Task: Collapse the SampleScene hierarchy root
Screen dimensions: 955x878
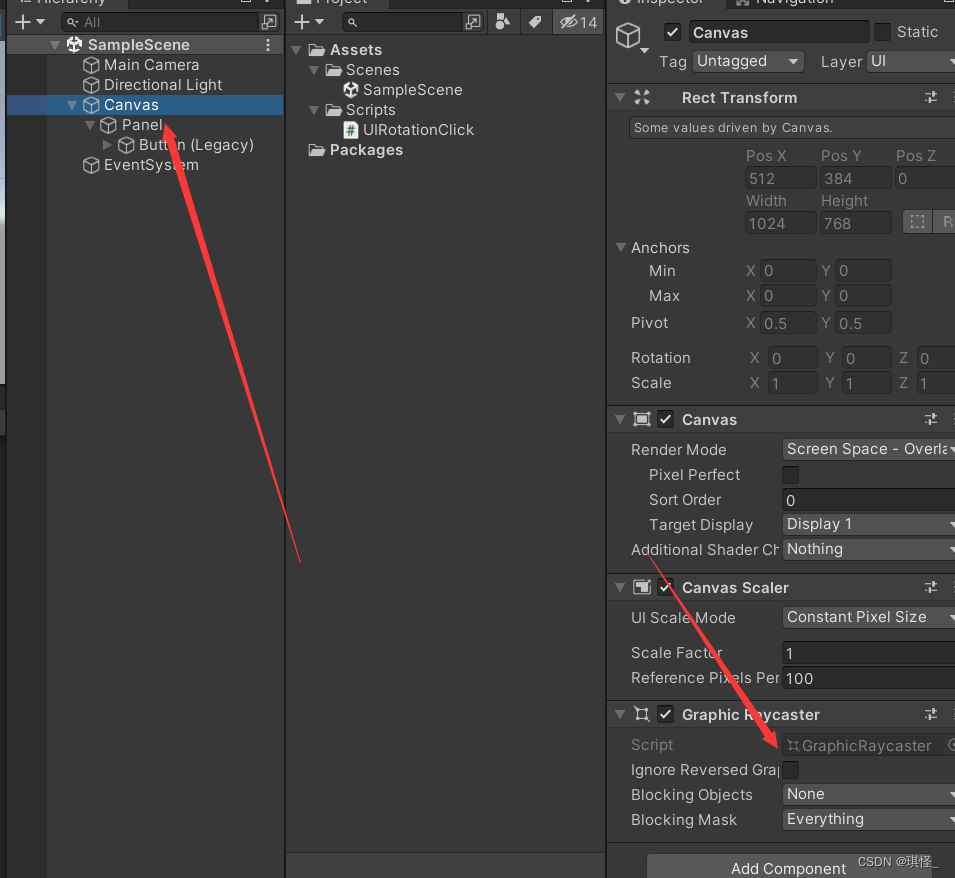Action: [x=55, y=45]
